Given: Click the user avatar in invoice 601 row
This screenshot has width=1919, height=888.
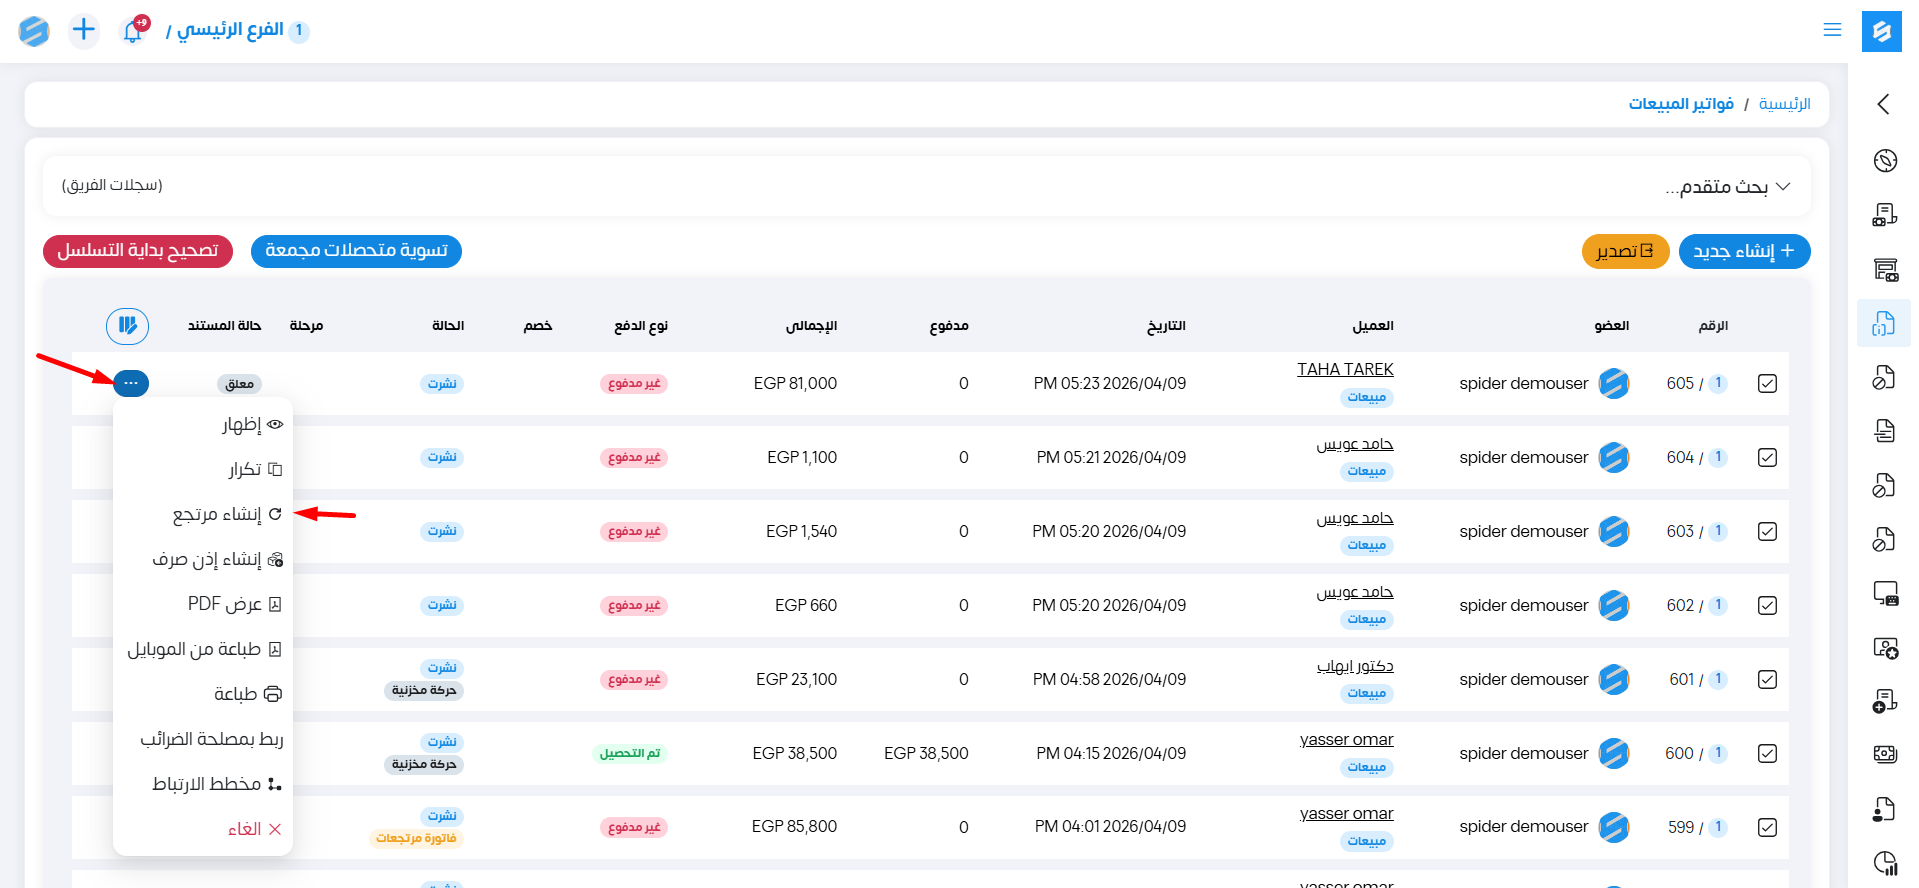Looking at the screenshot, I should (1614, 679).
